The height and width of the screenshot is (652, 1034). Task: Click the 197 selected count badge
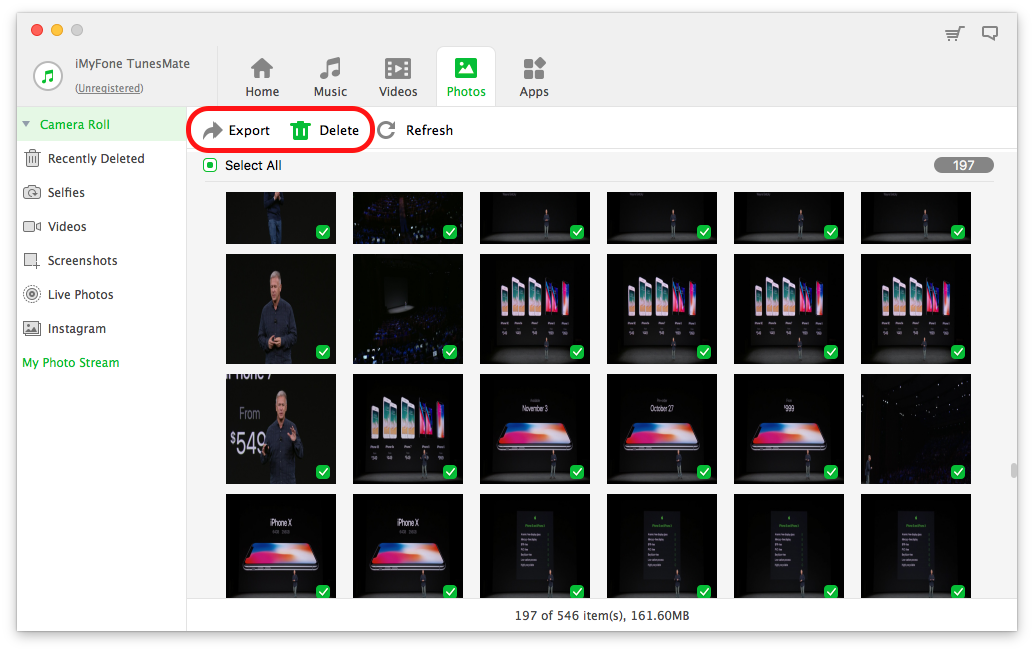tap(963, 165)
